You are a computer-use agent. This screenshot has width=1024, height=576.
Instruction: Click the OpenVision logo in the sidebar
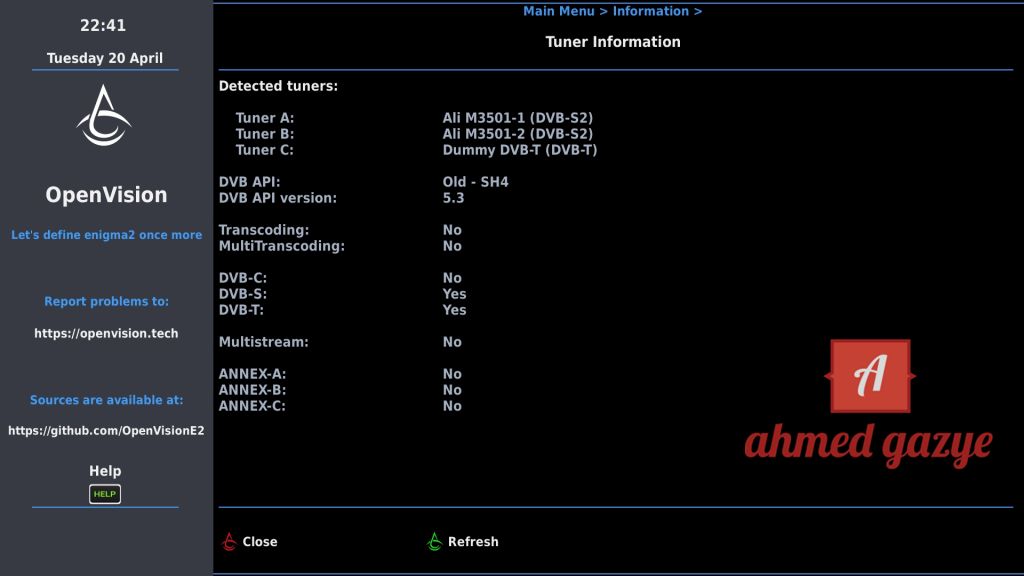pyautogui.click(x=104, y=116)
